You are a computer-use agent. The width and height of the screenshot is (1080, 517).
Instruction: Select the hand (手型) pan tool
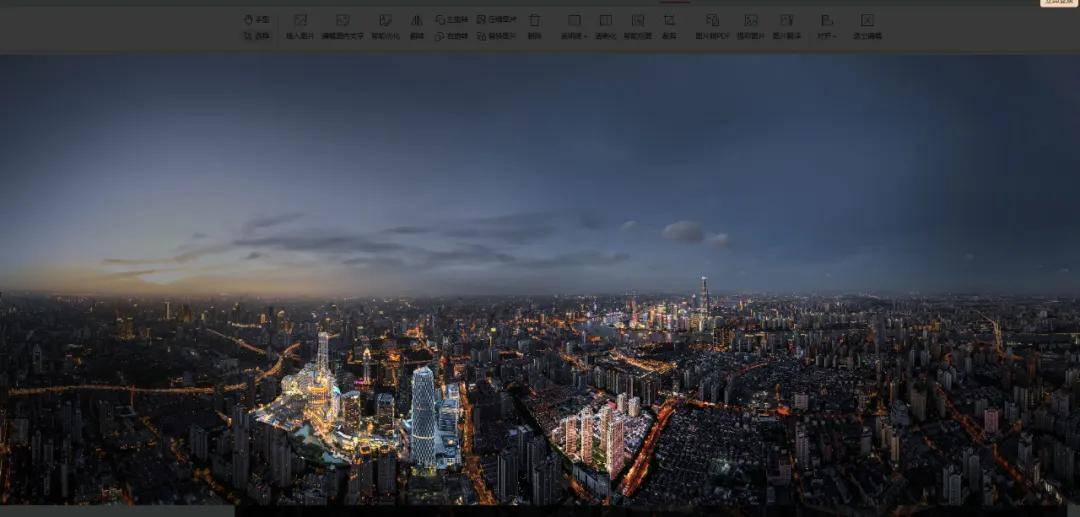(257, 19)
